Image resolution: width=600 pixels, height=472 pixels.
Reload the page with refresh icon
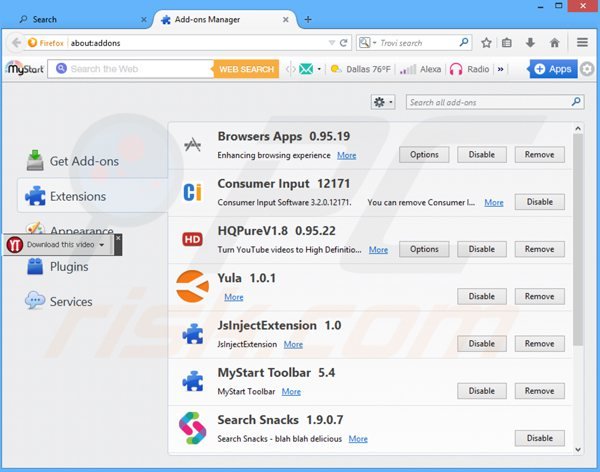pyautogui.click(x=344, y=43)
